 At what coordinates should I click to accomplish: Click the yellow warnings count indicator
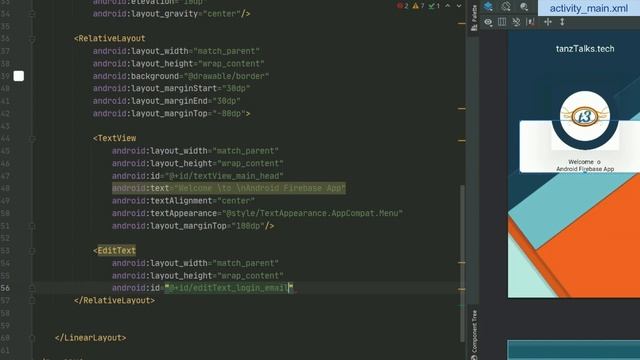tap(418, 6)
